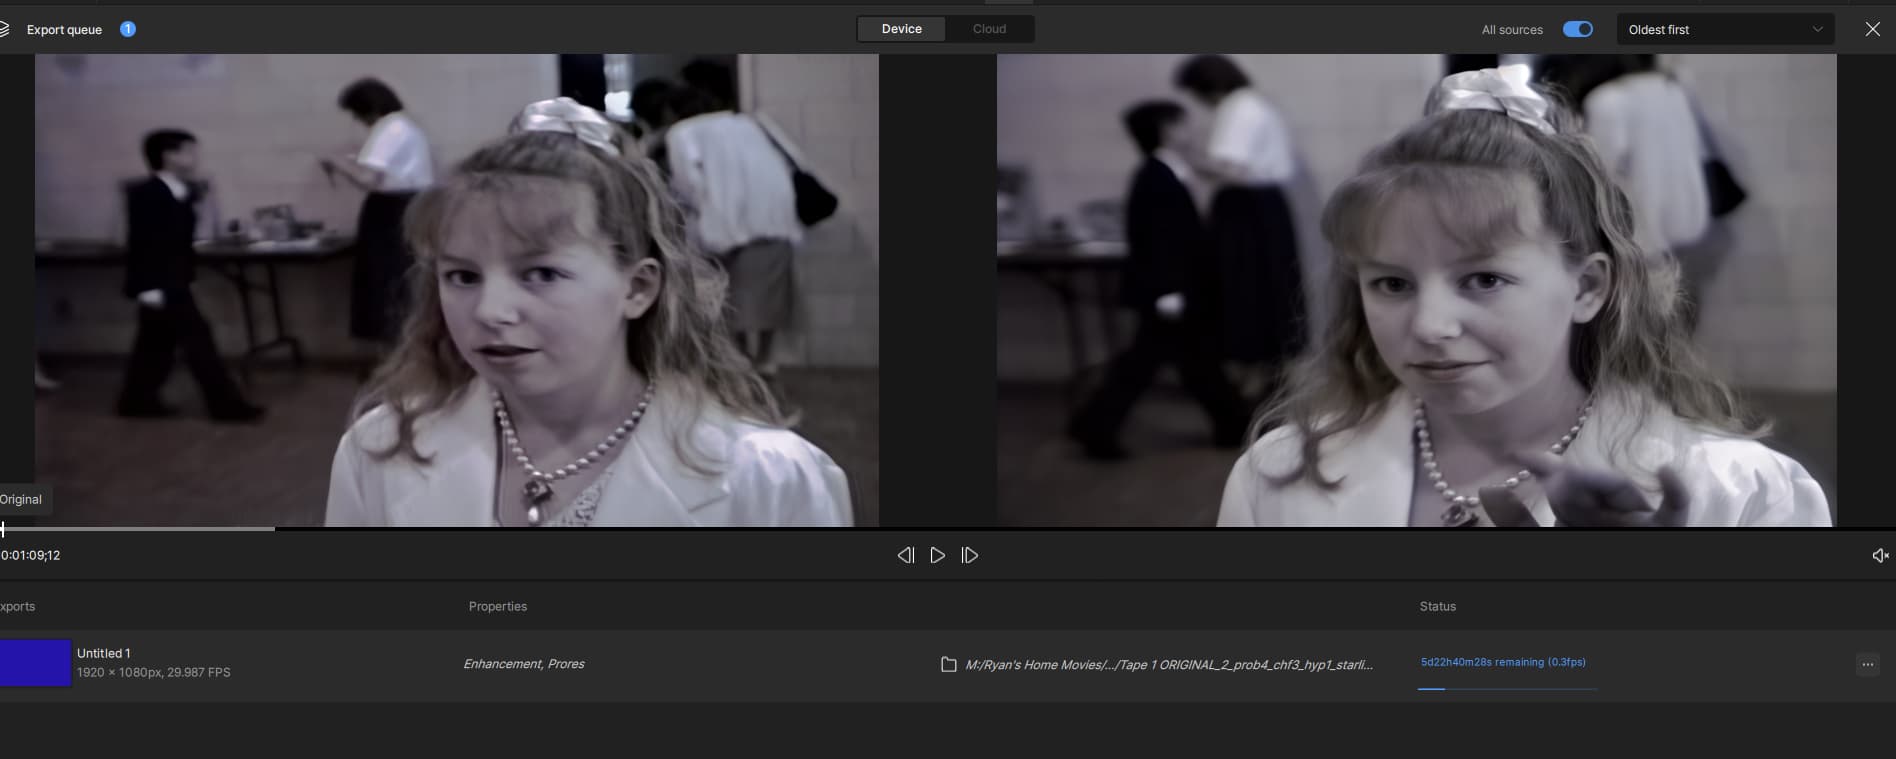Toggle the All sources switch
The width and height of the screenshot is (1896, 759).
(x=1578, y=29)
